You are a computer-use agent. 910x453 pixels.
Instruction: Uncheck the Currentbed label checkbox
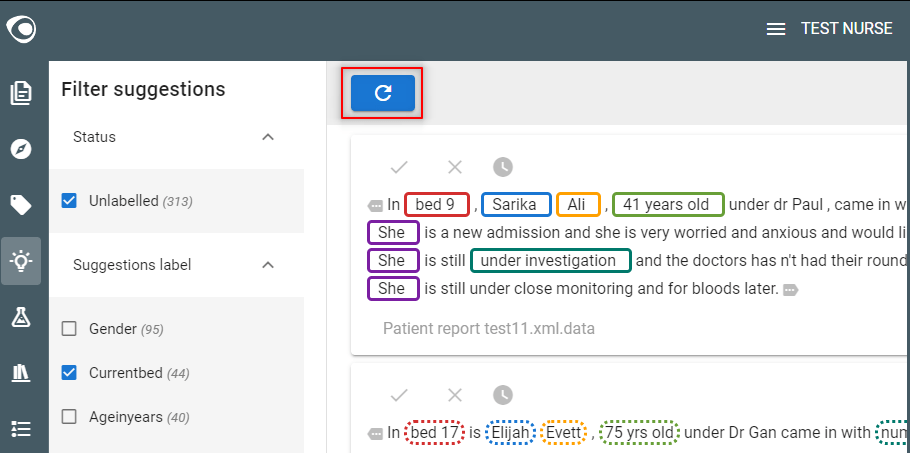(69, 373)
